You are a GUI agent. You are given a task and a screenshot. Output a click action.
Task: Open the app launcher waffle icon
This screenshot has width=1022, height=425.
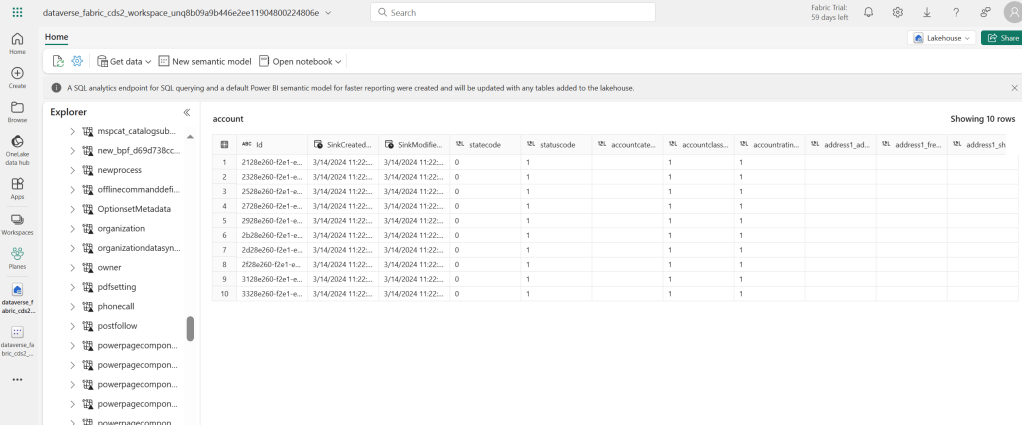pos(17,12)
